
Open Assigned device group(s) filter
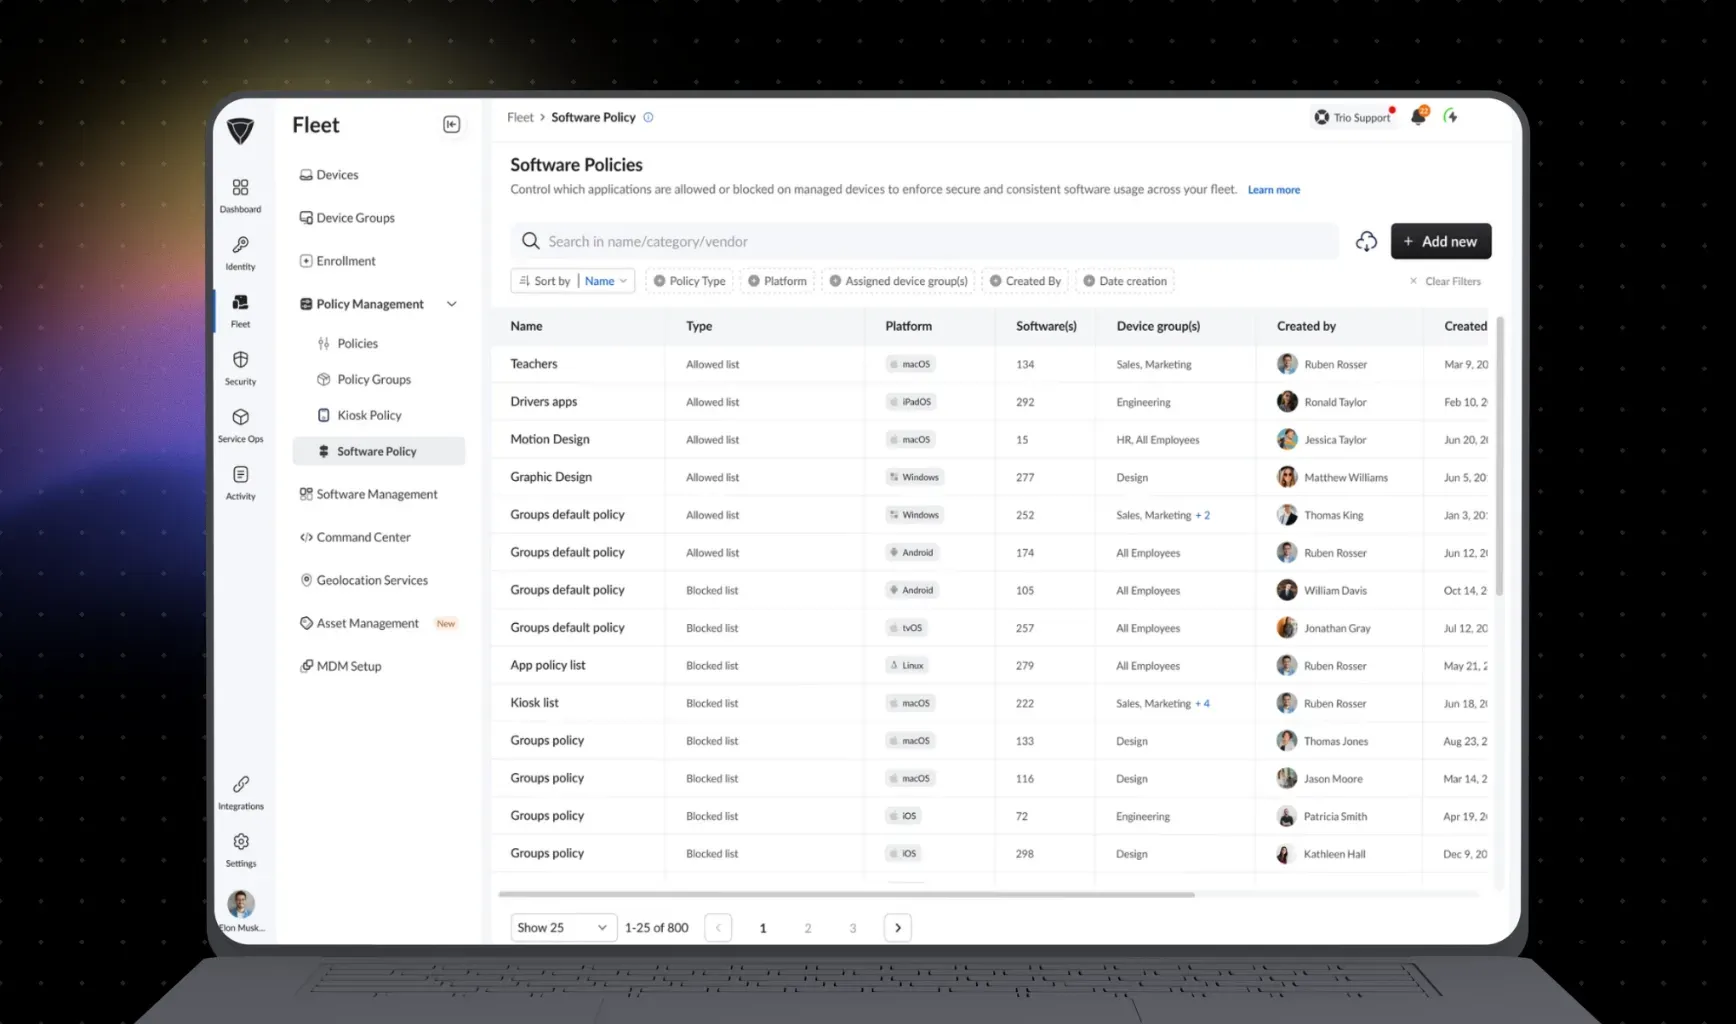click(898, 281)
